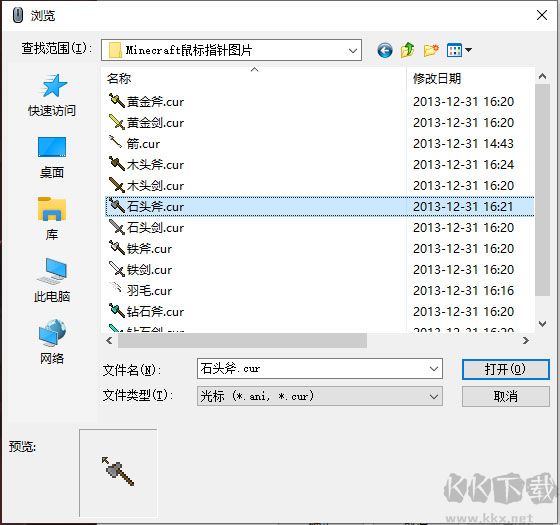Open Network (网络) location
The image size is (560, 525).
pos(52,342)
